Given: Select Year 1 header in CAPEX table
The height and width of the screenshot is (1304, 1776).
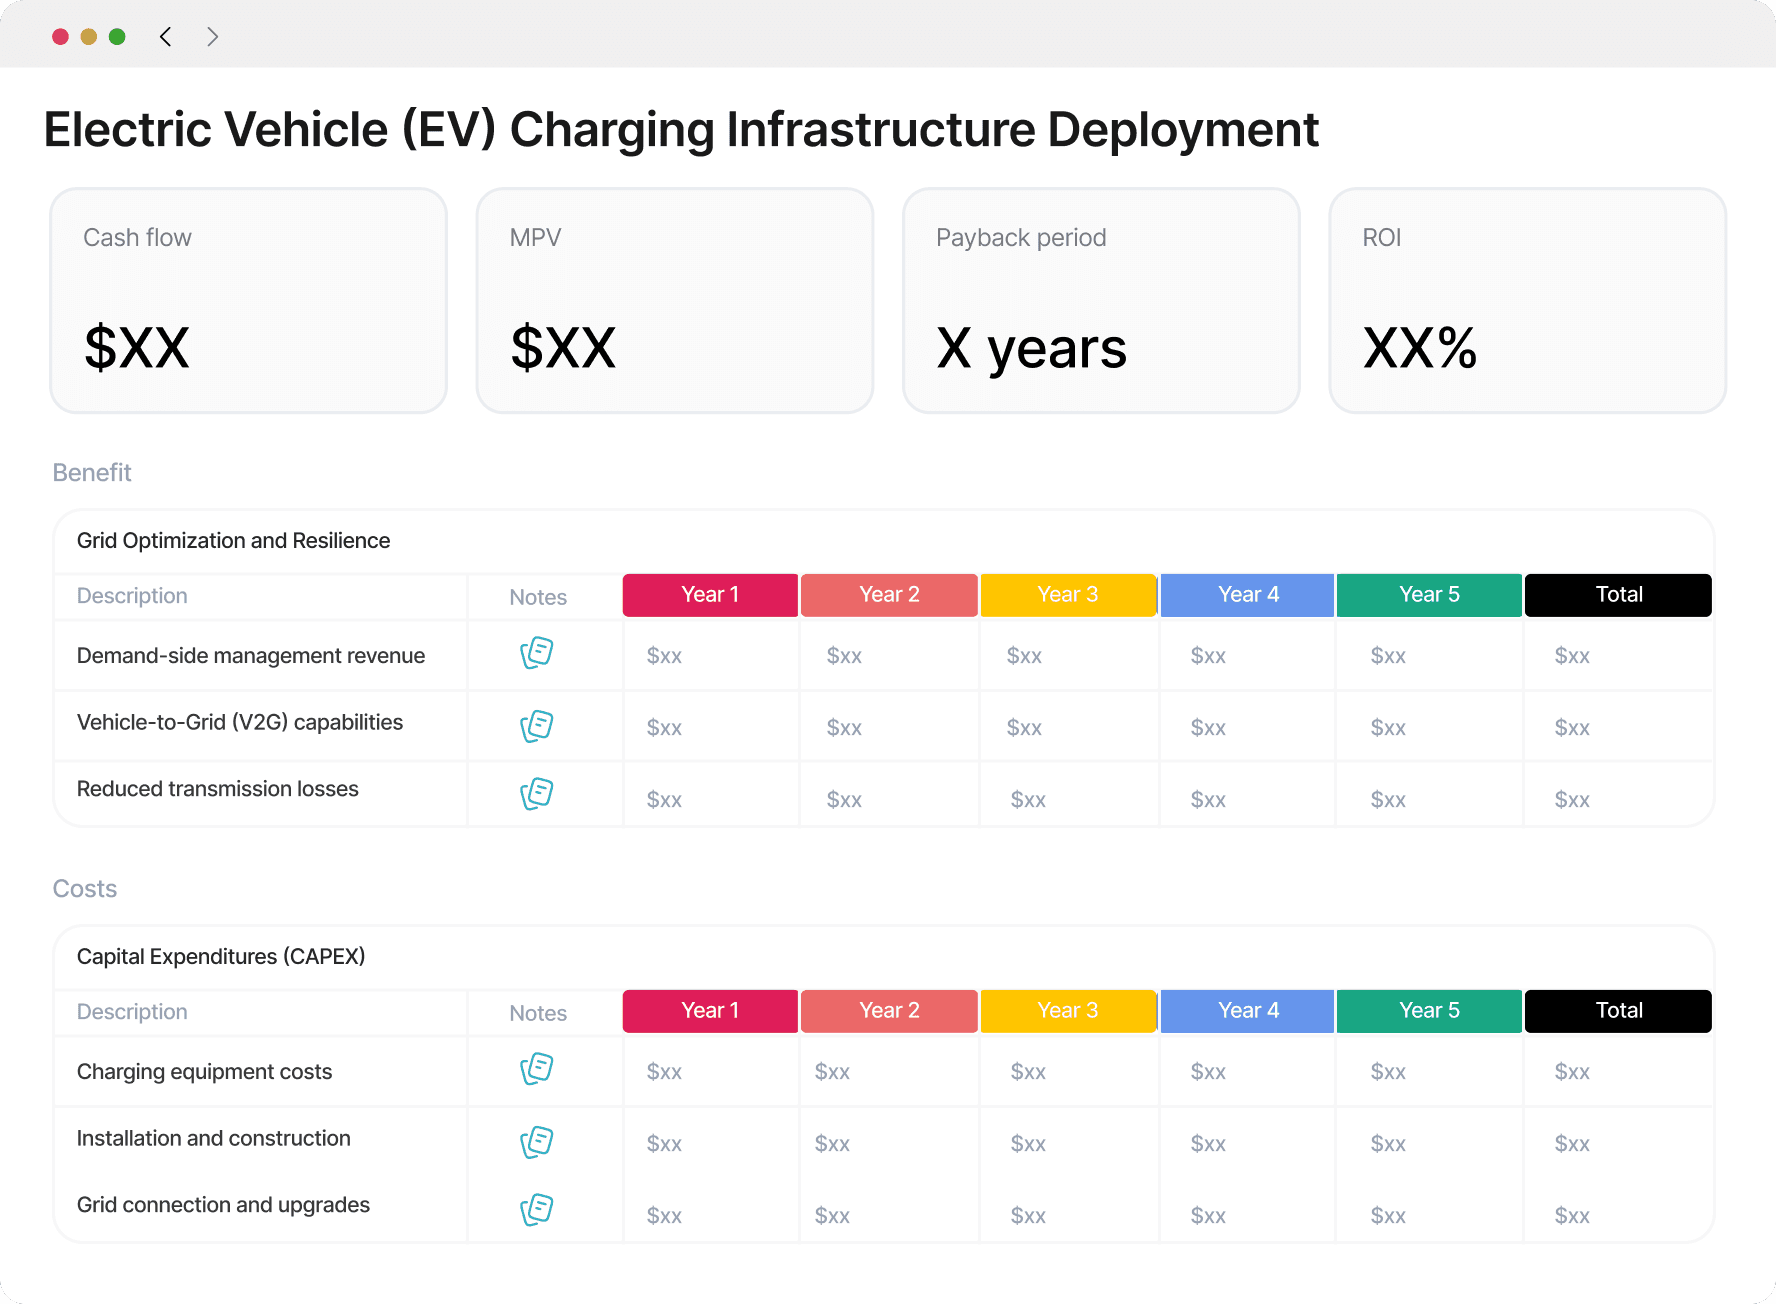Looking at the screenshot, I should (x=710, y=1011).
